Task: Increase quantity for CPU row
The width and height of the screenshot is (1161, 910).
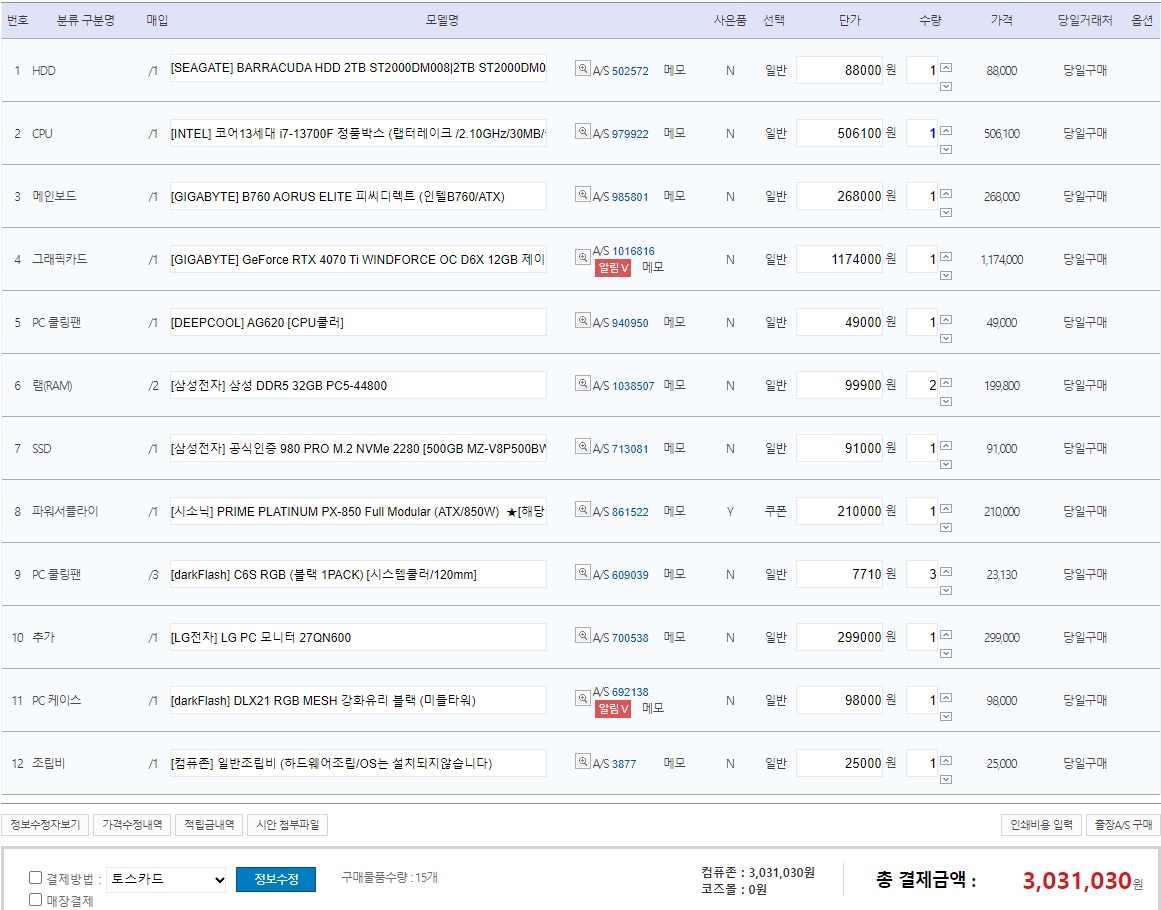Action: [x=946, y=130]
